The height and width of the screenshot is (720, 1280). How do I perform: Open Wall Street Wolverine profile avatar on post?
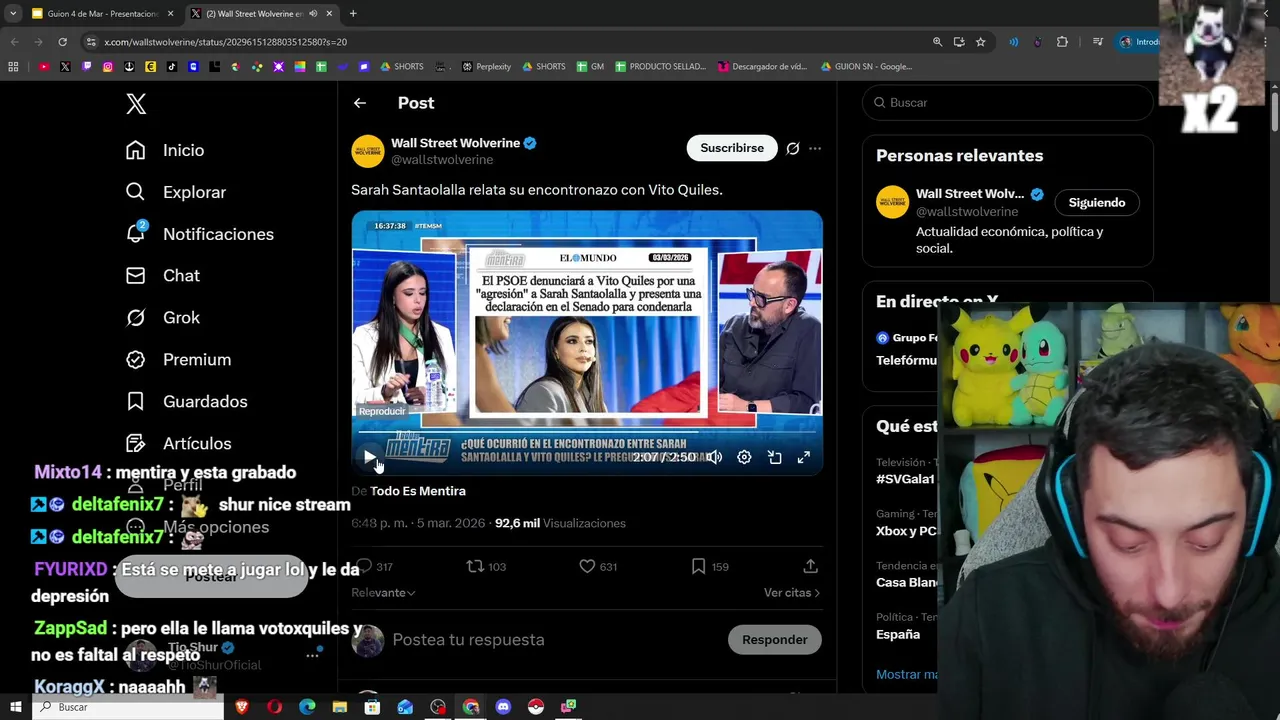368,151
